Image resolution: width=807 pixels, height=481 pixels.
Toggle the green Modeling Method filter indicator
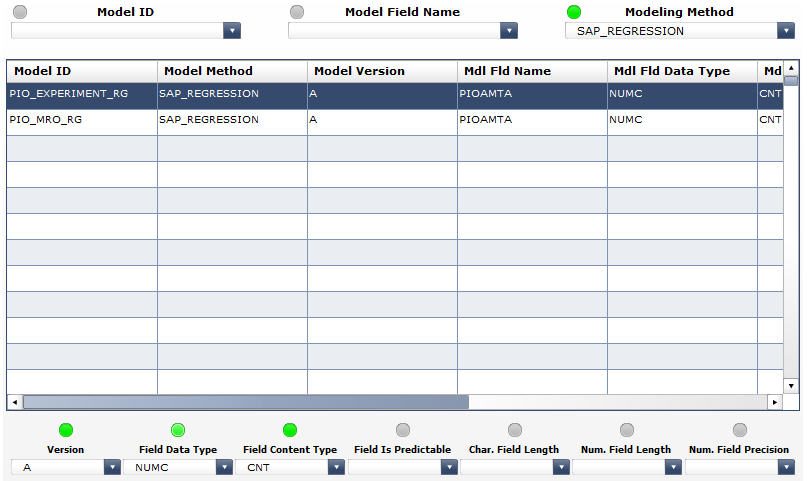pos(574,12)
